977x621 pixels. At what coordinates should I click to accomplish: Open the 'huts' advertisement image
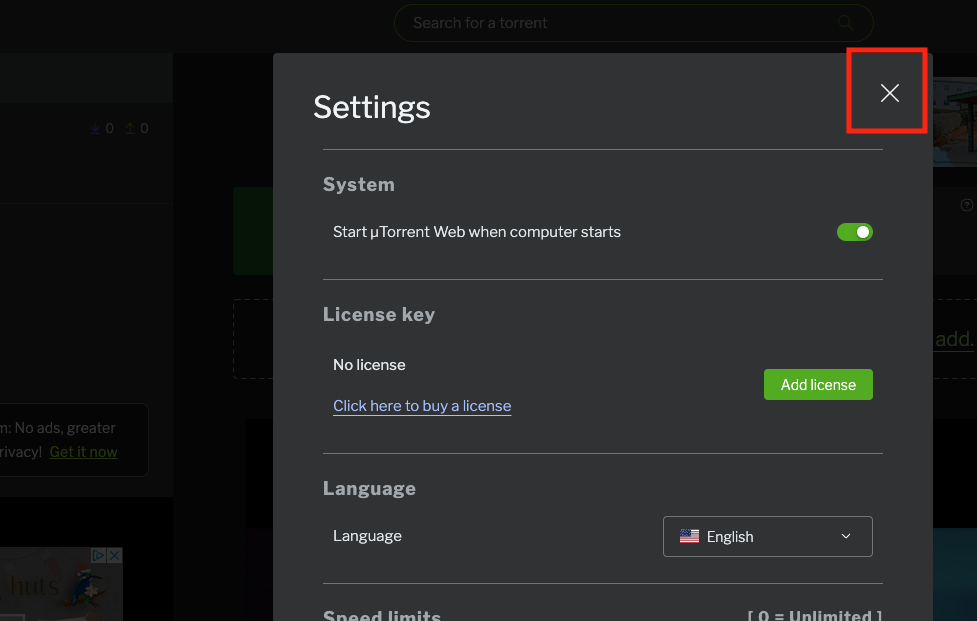click(x=61, y=584)
